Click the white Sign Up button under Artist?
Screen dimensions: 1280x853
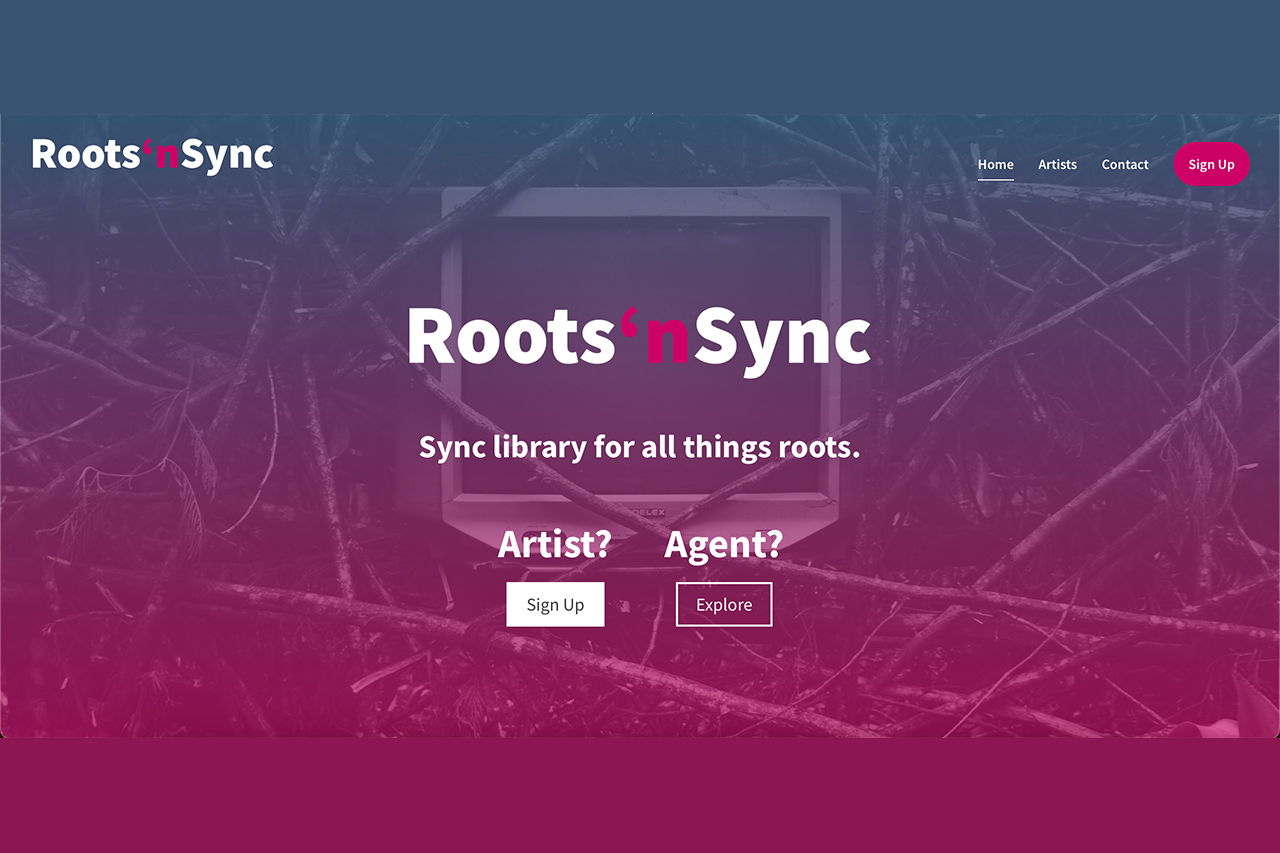555,604
